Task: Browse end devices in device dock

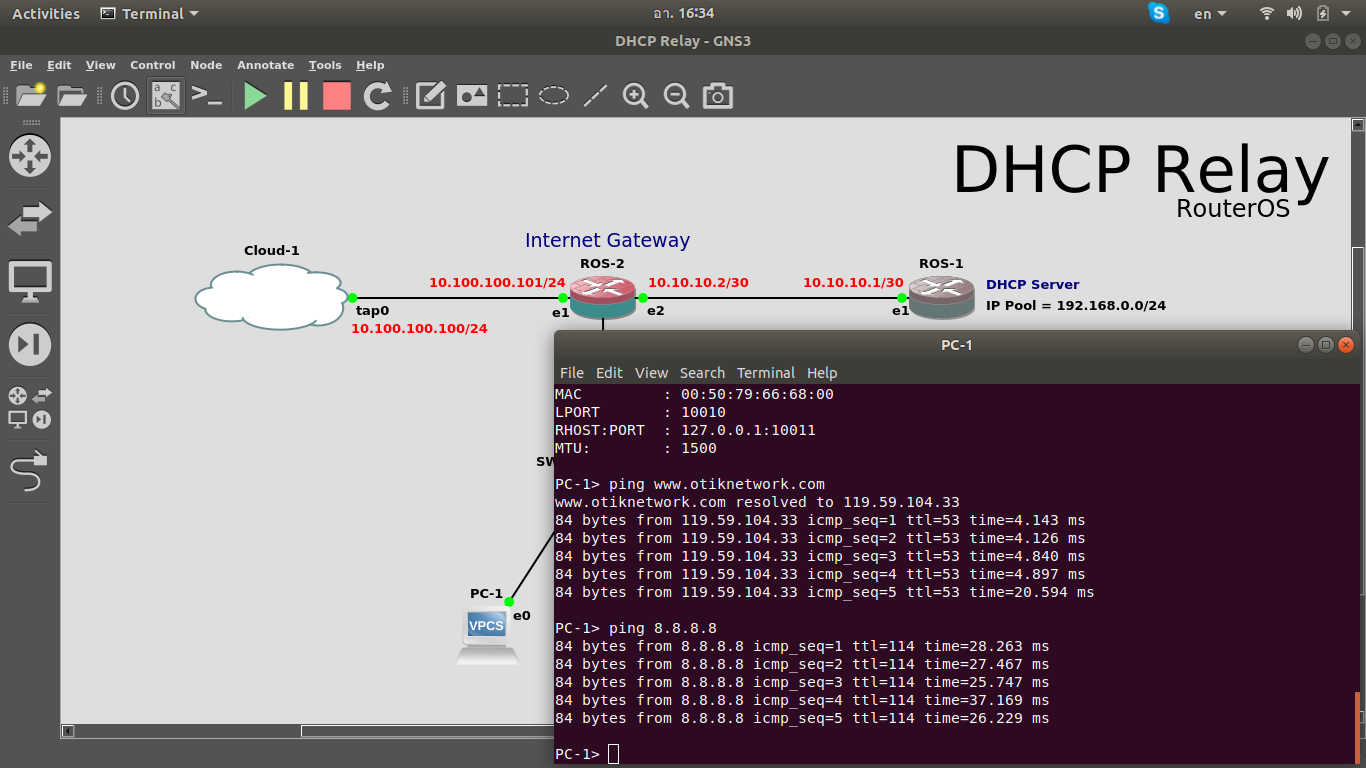Action: [30, 282]
